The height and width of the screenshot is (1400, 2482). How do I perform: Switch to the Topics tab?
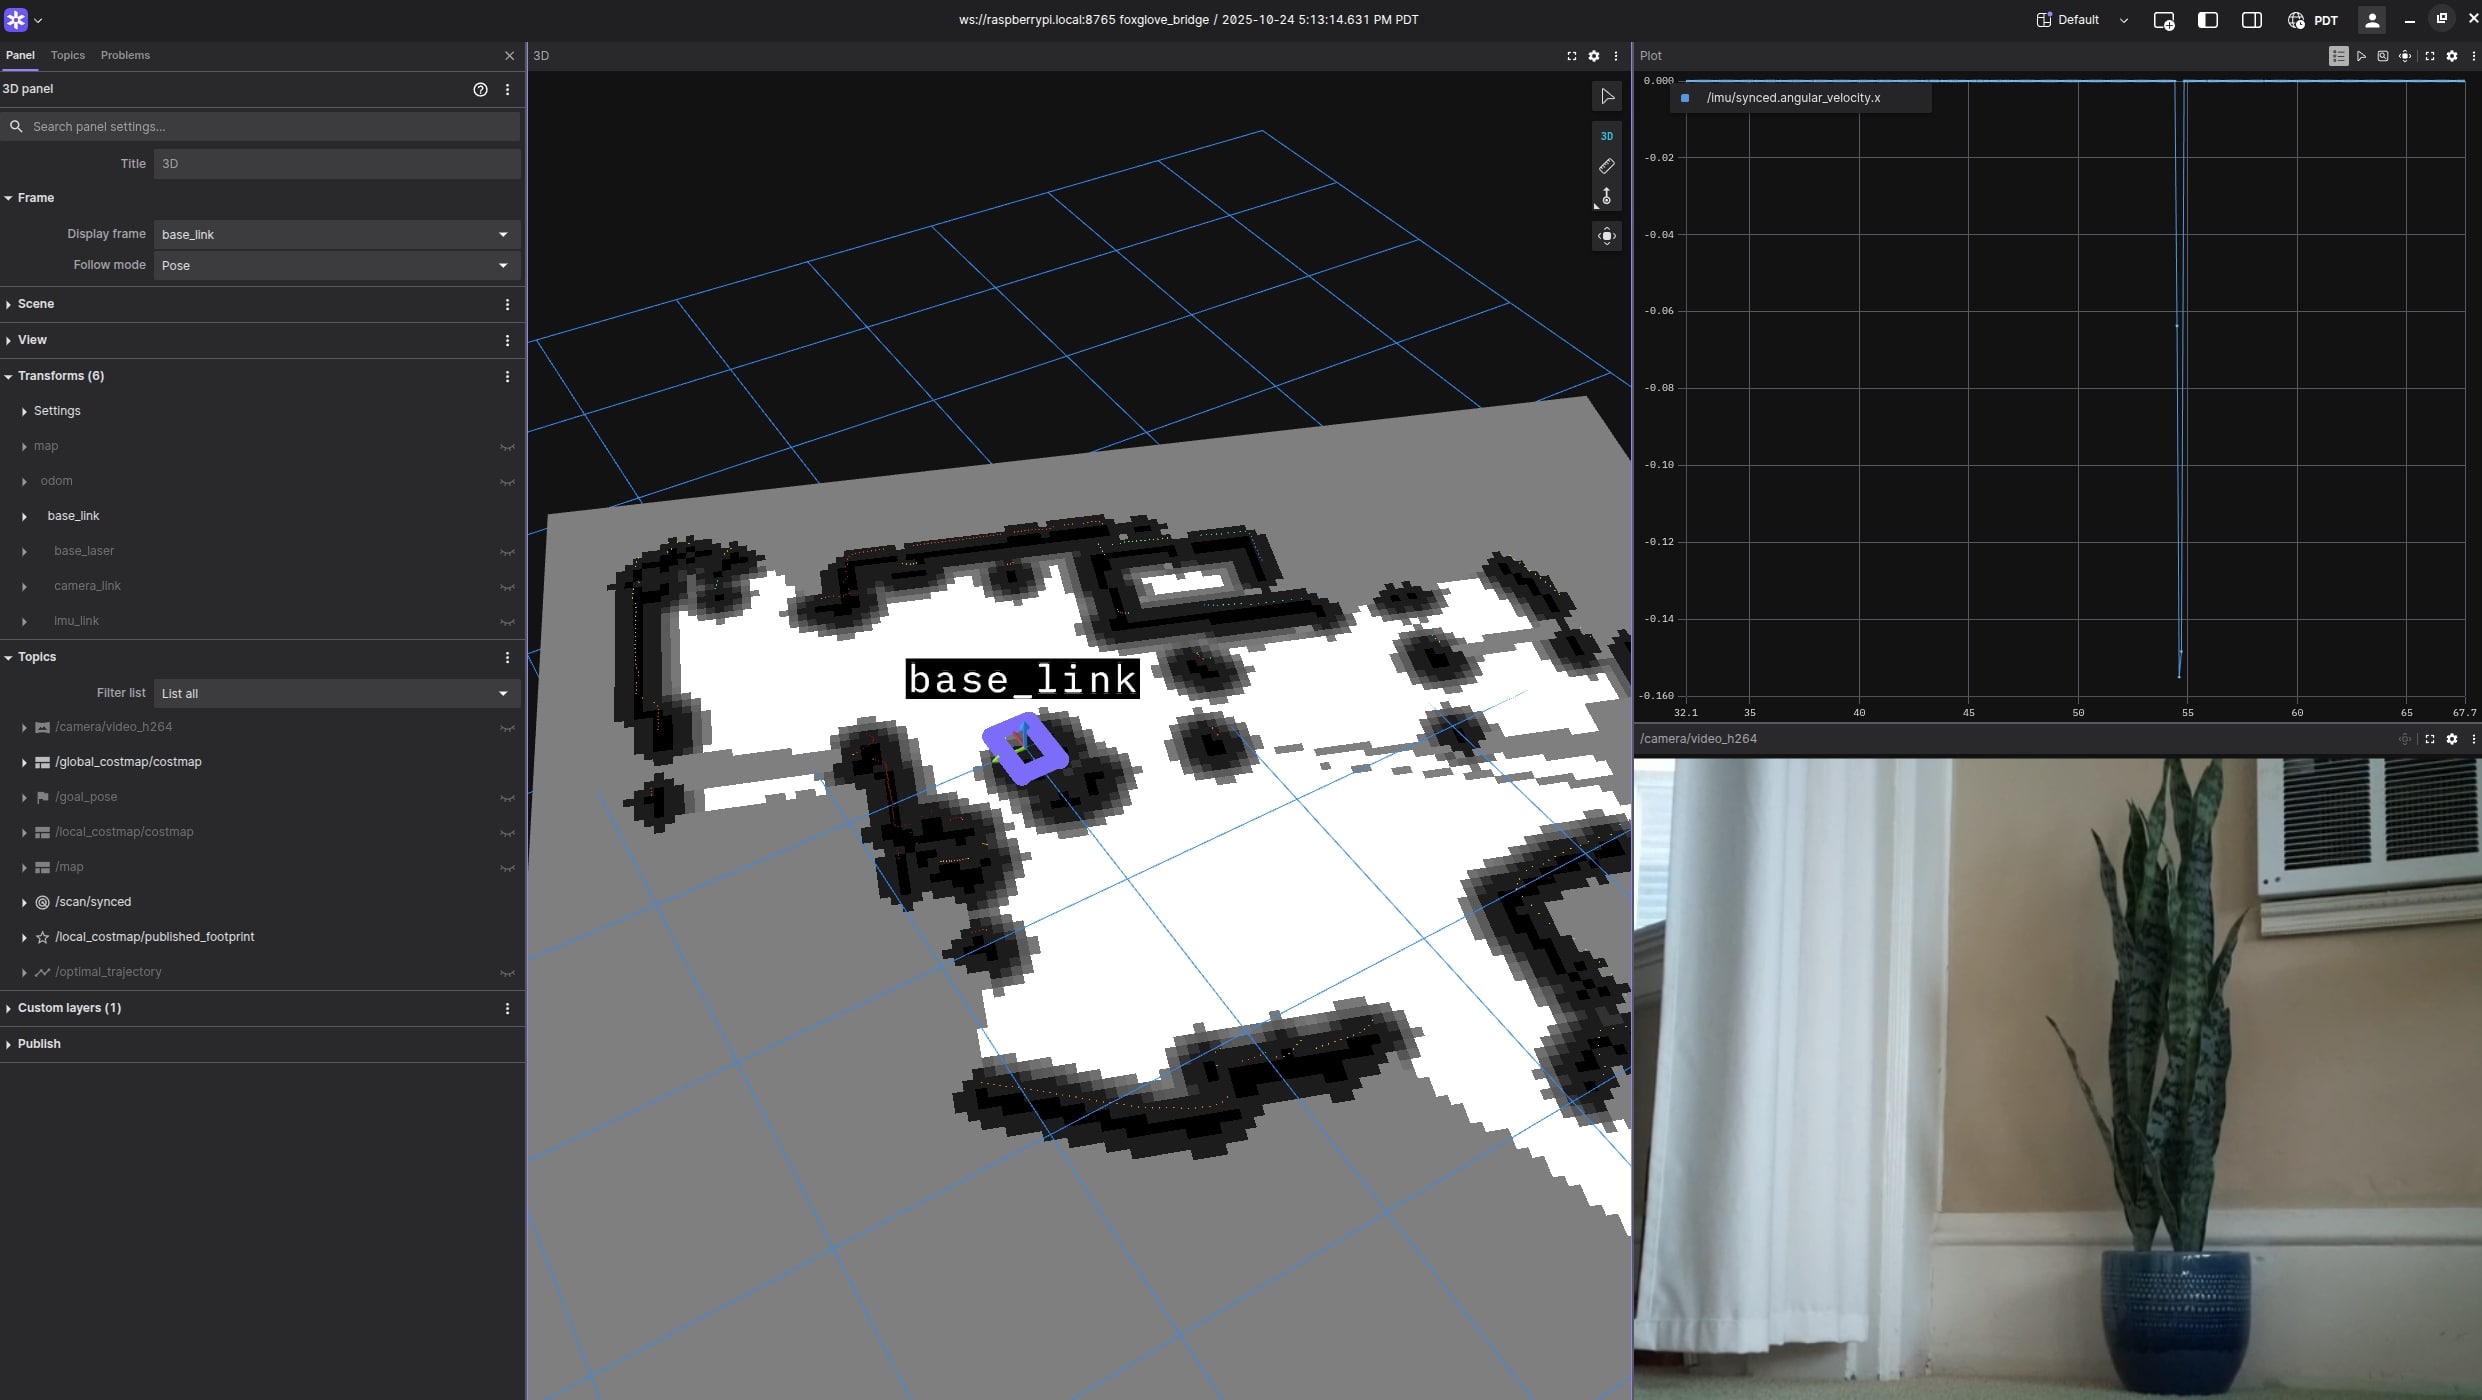coord(68,55)
